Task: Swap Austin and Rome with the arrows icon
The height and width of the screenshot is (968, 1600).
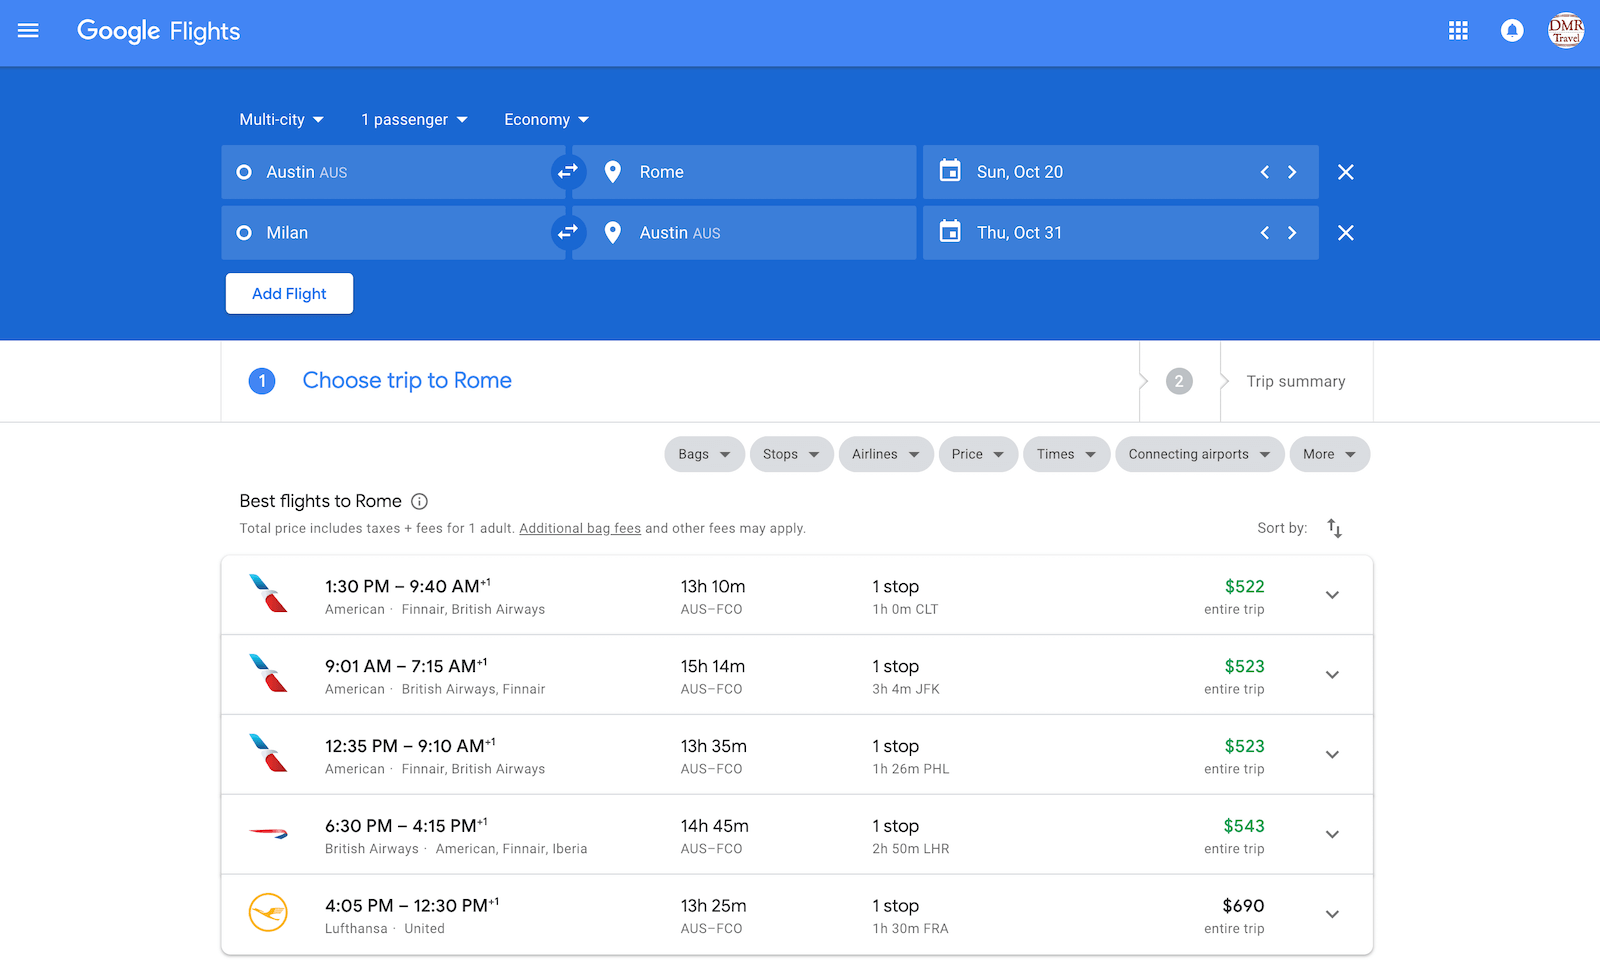Action: pos(568,171)
